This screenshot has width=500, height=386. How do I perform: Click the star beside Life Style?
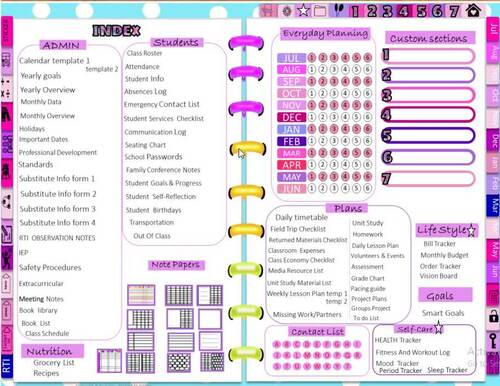point(471,230)
